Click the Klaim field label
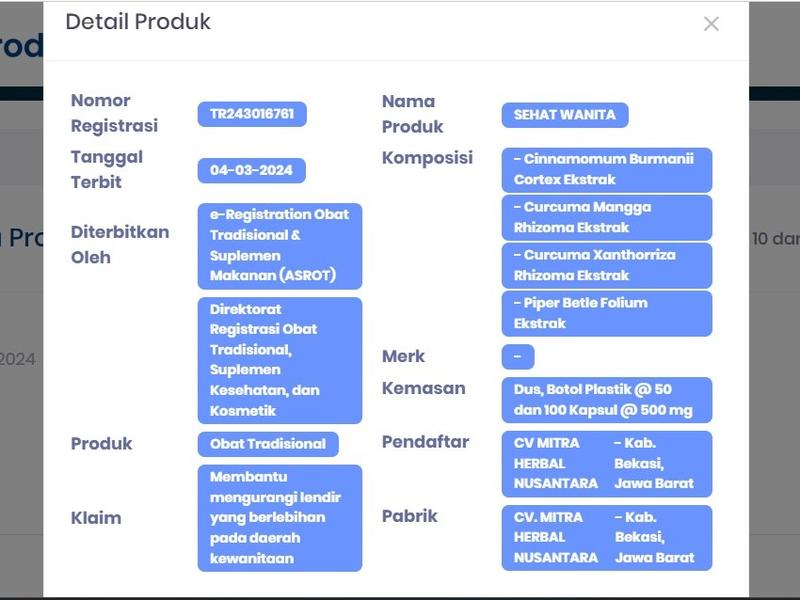This screenshot has height=600, width=800. point(96,518)
